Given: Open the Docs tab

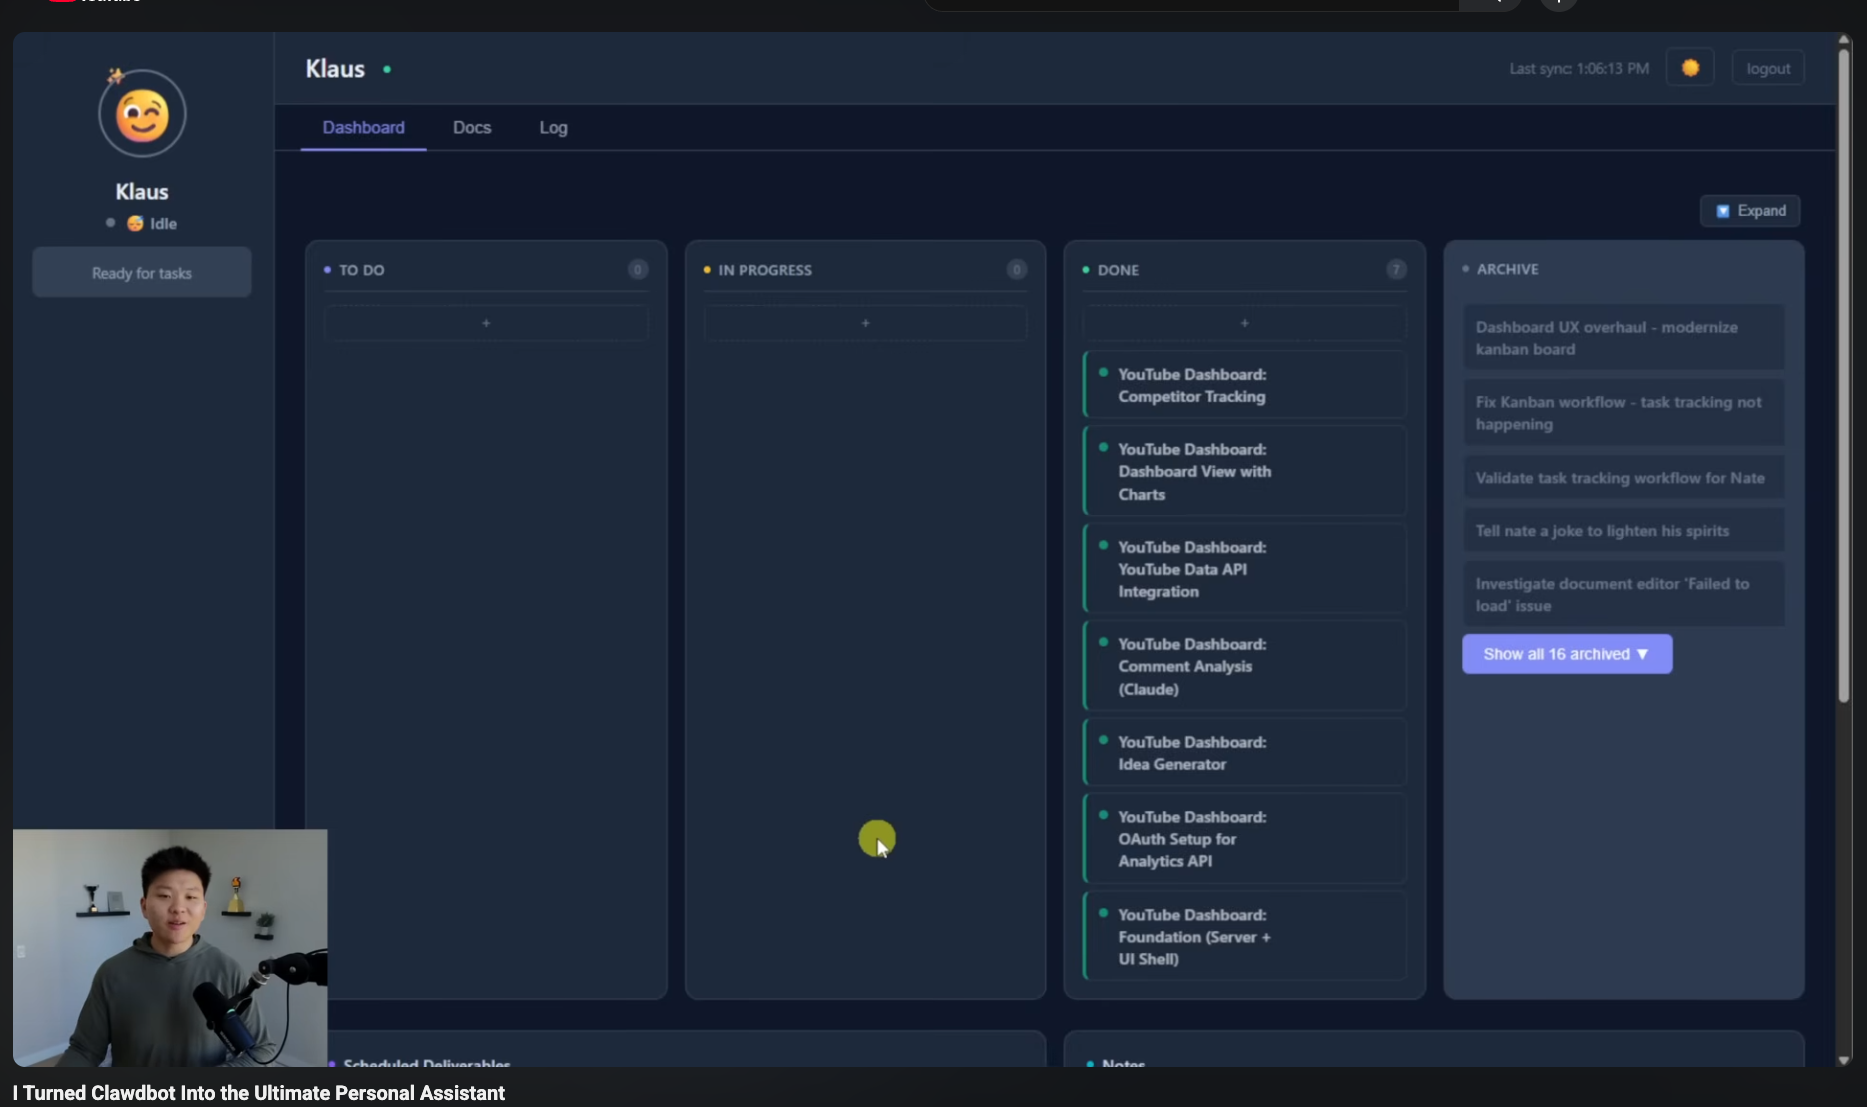Looking at the screenshot, I should [471, 128].
